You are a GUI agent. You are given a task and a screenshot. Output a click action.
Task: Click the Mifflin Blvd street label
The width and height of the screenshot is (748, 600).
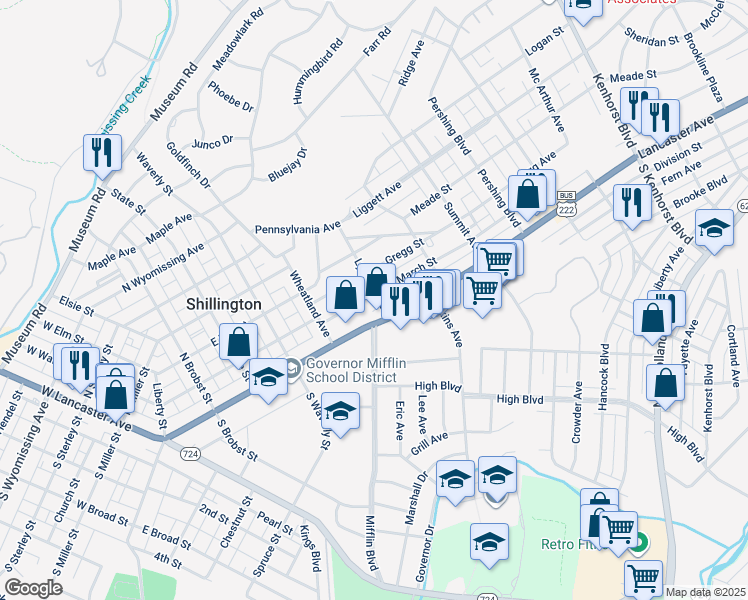[372, 543]
